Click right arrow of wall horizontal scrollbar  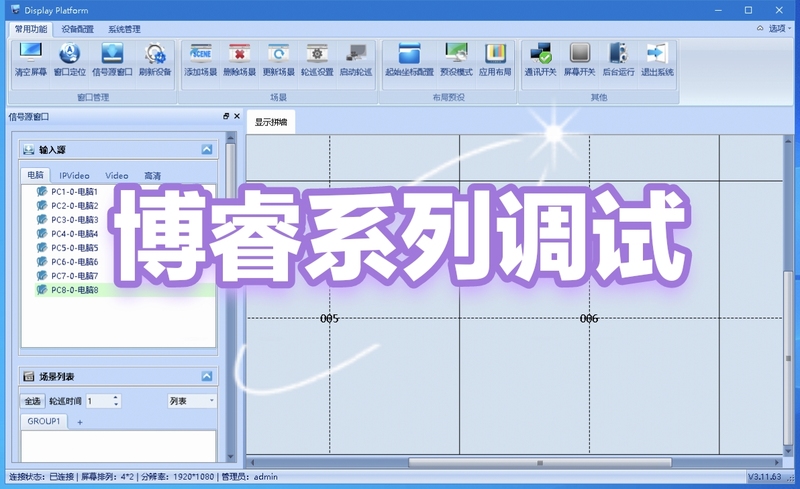coord(777,463)
